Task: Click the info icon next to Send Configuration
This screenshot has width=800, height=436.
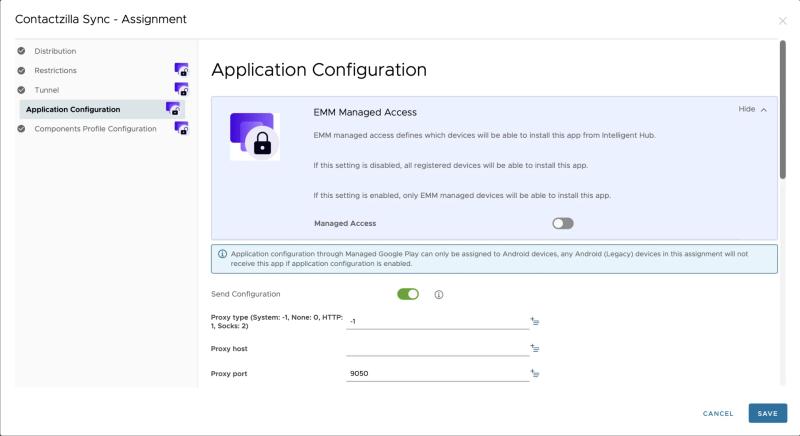Action: click(x=439, y=294)
